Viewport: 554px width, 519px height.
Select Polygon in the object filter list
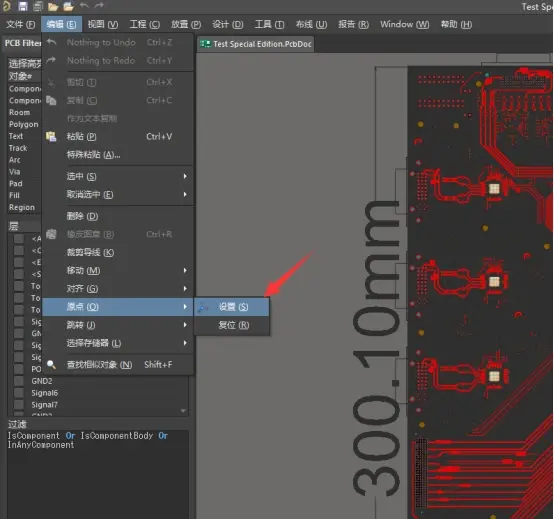(x=23, y=124)
